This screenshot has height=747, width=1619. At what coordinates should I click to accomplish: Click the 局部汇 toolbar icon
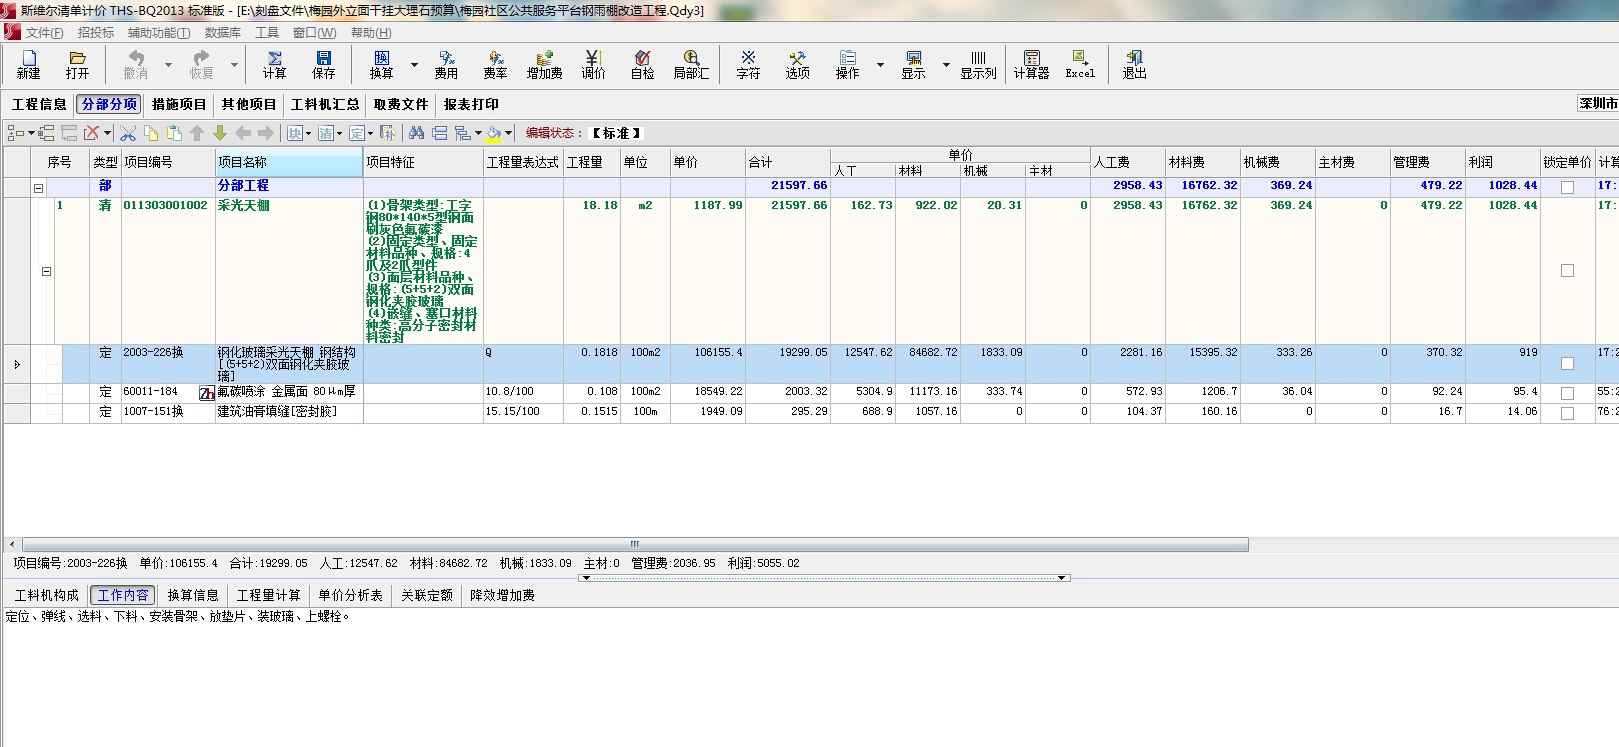(691, 65)
